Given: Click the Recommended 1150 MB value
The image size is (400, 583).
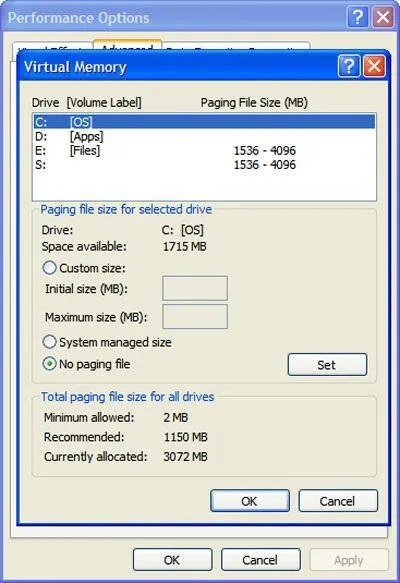Looking at the screenshot, I should tap(186, 437).
